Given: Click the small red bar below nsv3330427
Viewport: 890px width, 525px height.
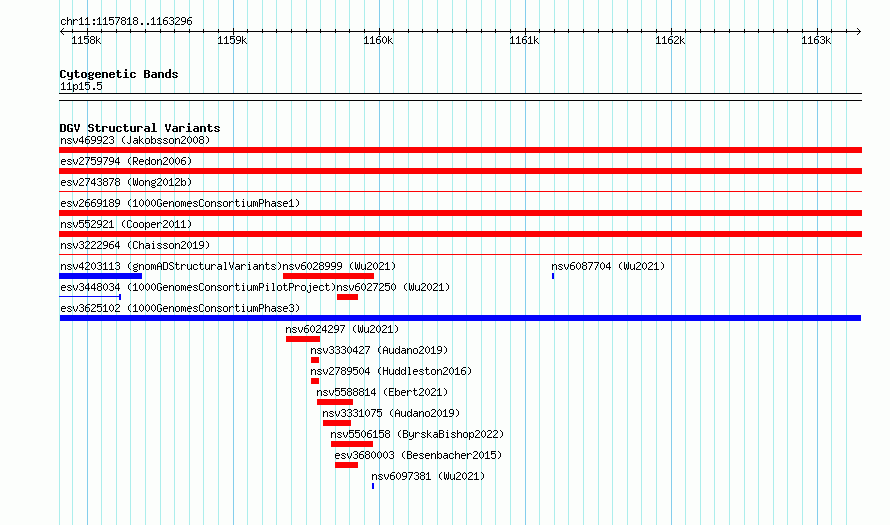Looking at the screenshot, I should click(315, 360).
